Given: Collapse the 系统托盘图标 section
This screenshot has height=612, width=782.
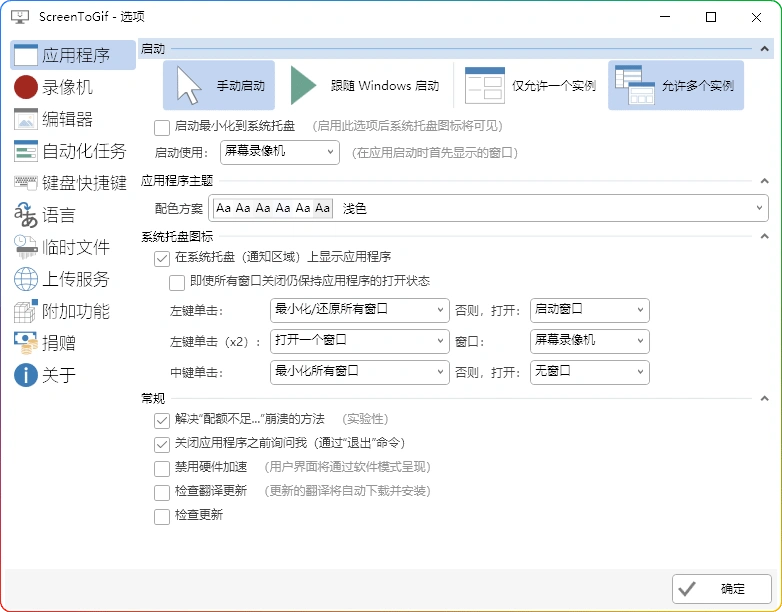Looking at the screenshot, I should [764, 237].
